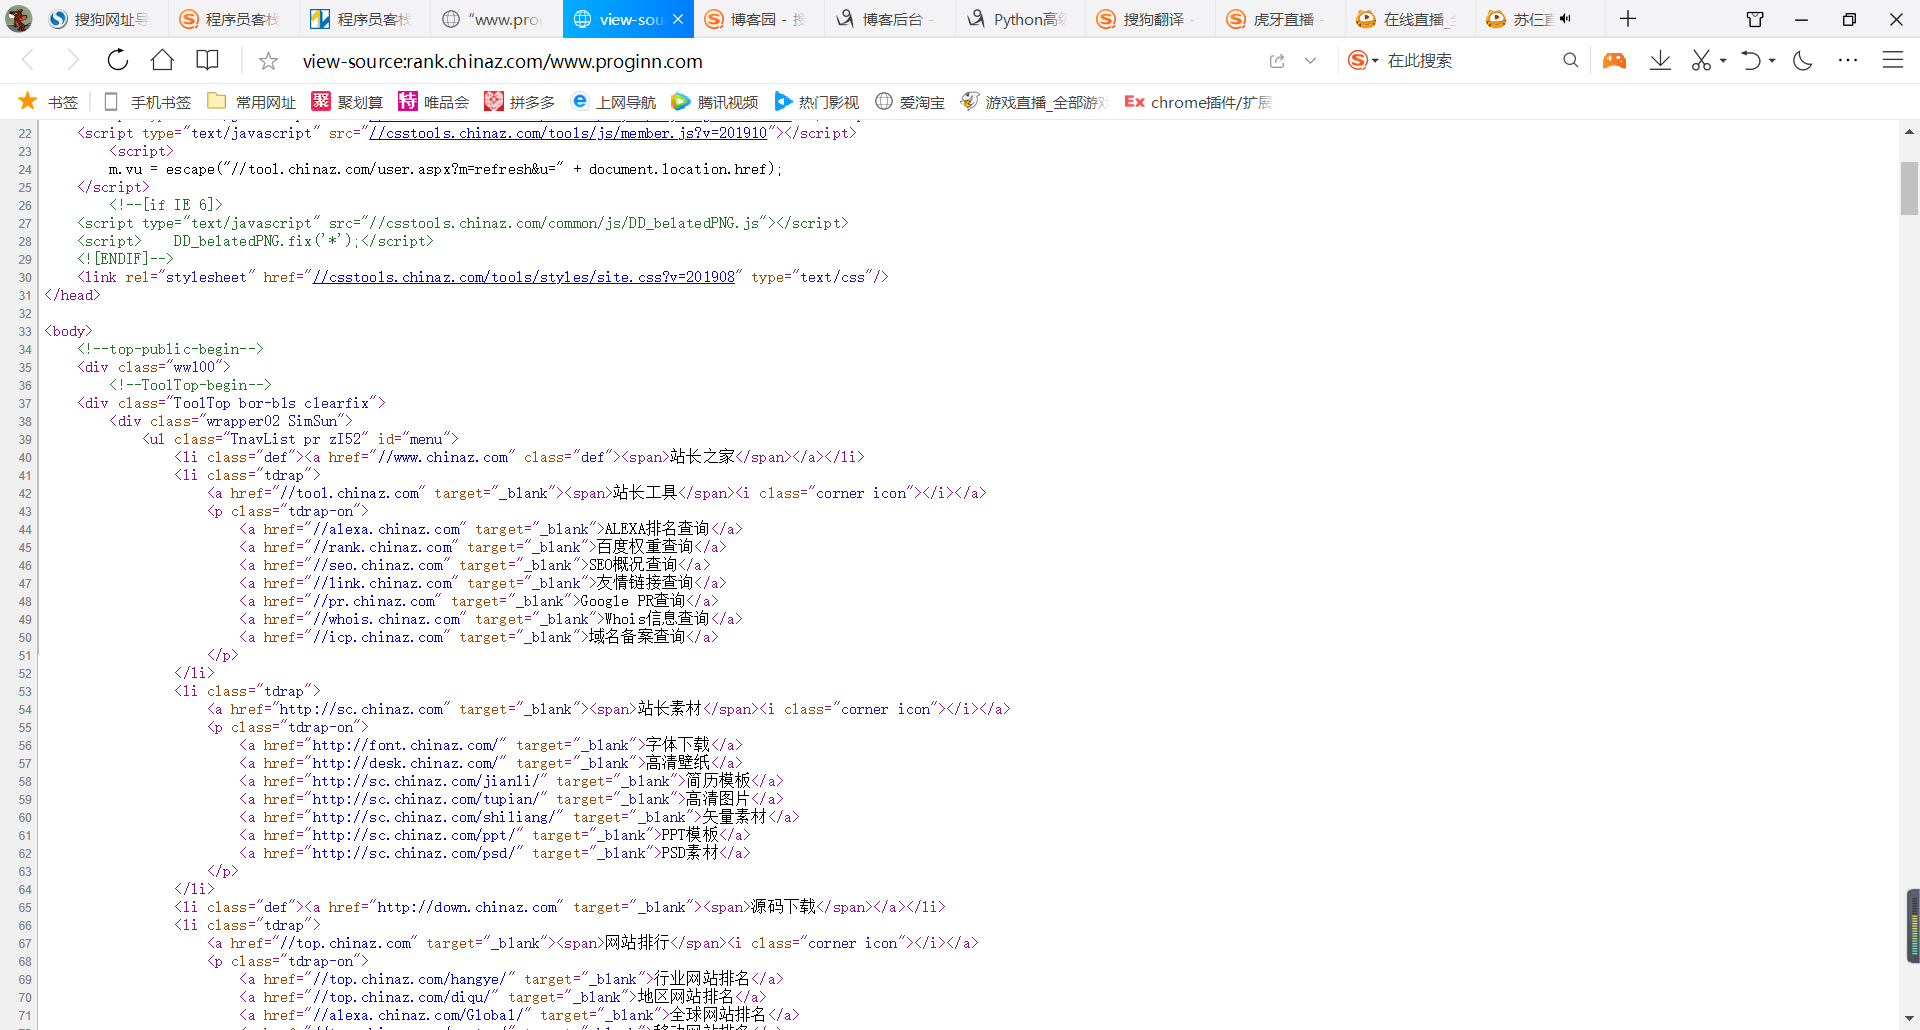Go forward to the next page

72,61
